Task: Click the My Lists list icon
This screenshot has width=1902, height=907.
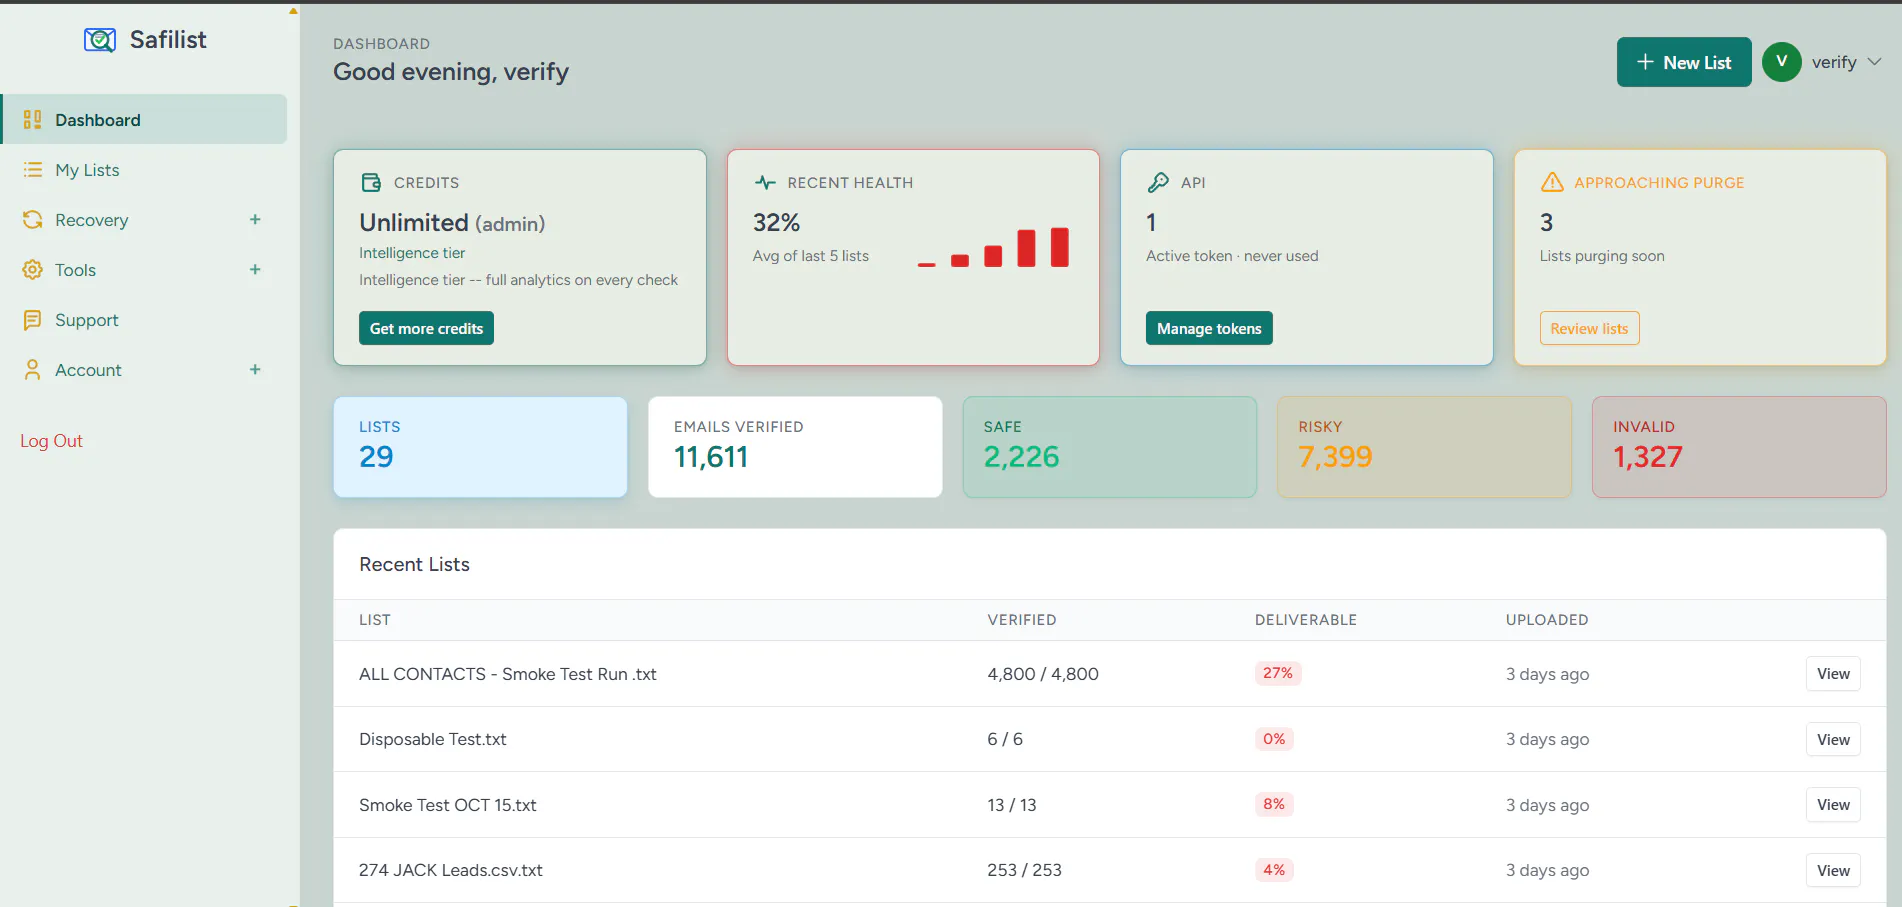Action: coord(33,170)
